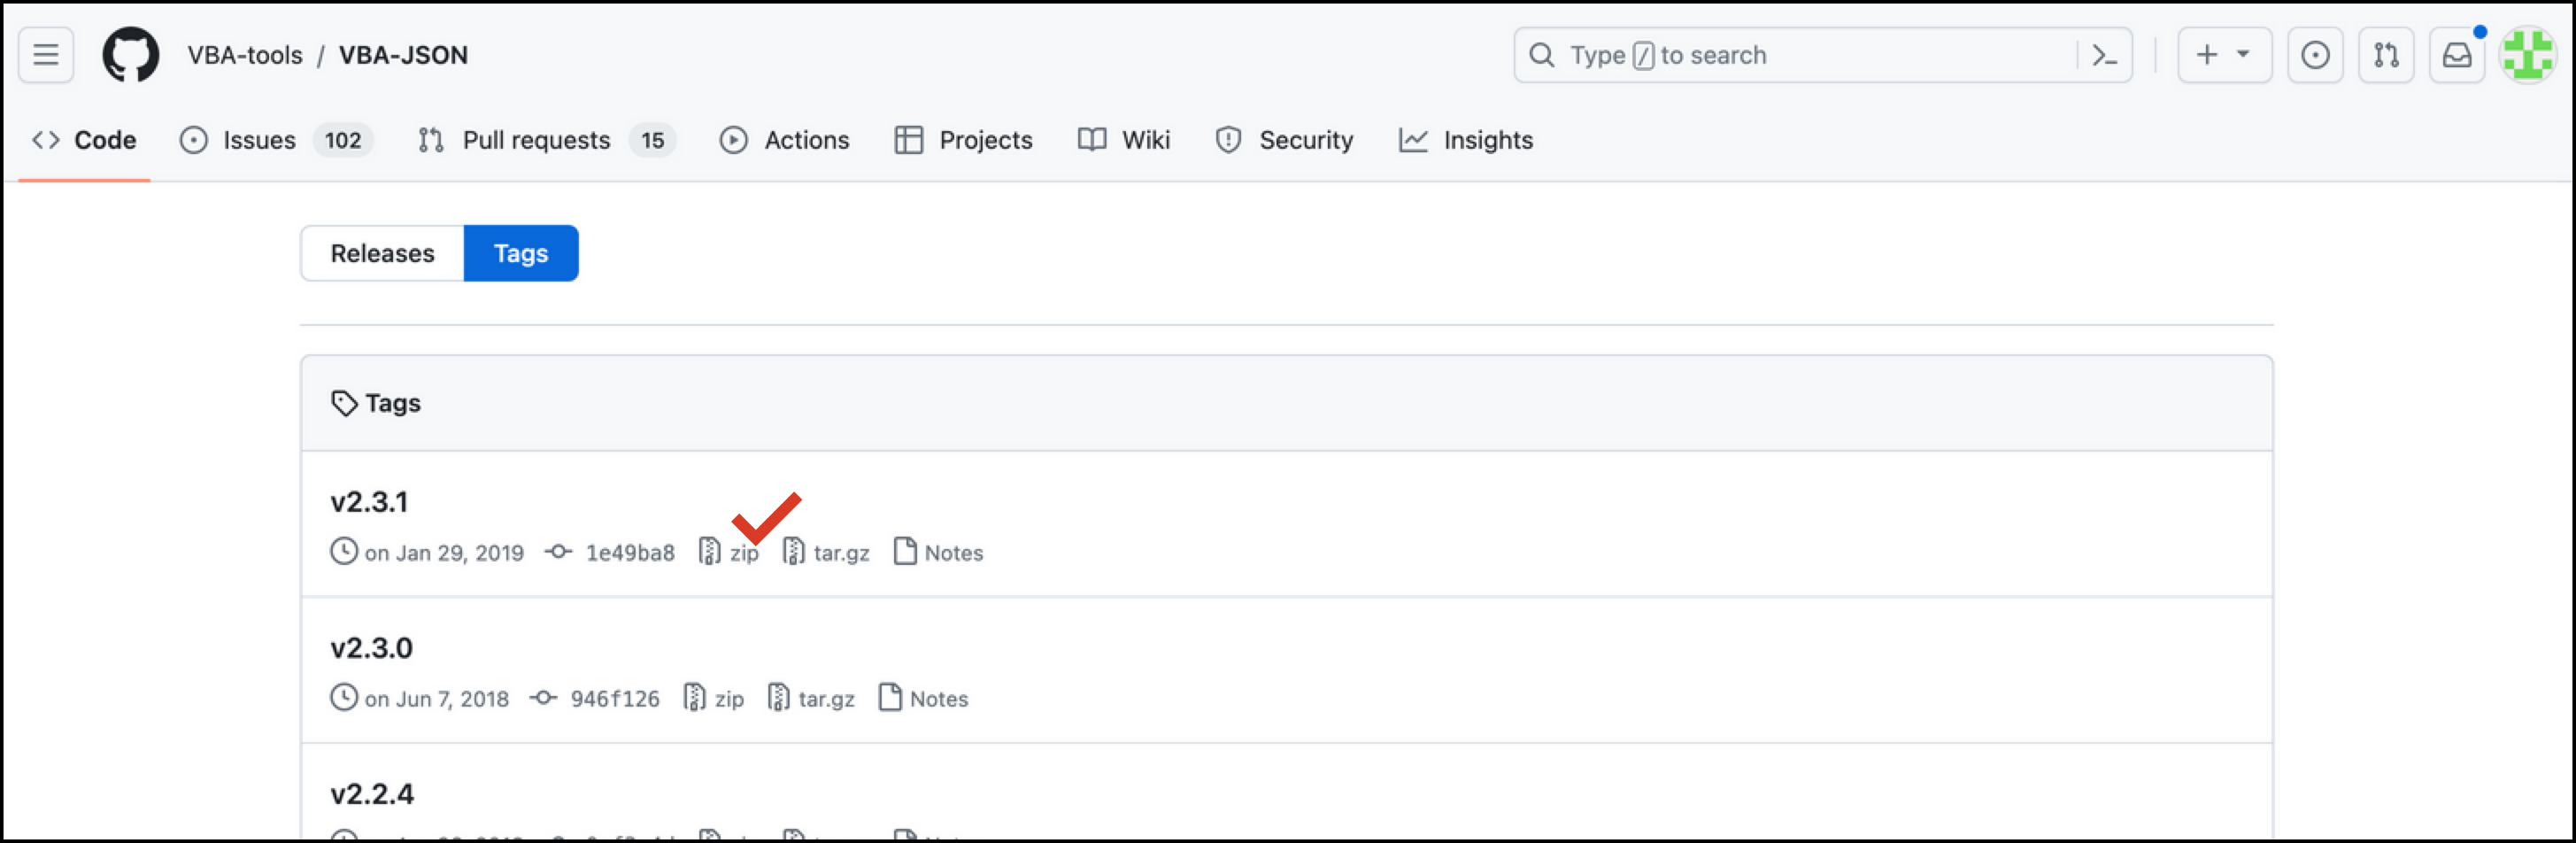
Task: Download the v2.3.1 tar.gz archive
Action: click(x=826, y=552)
